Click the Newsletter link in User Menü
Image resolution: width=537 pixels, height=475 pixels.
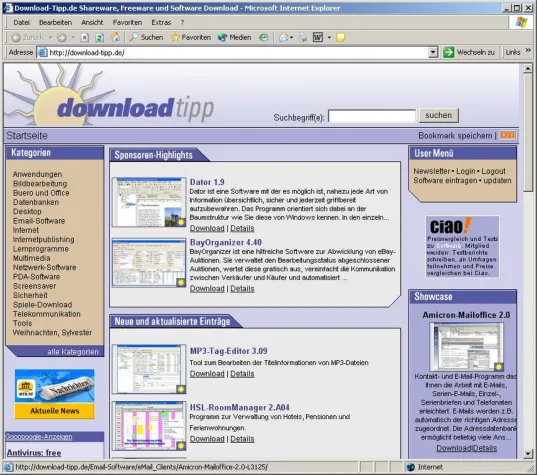(432, 171)
